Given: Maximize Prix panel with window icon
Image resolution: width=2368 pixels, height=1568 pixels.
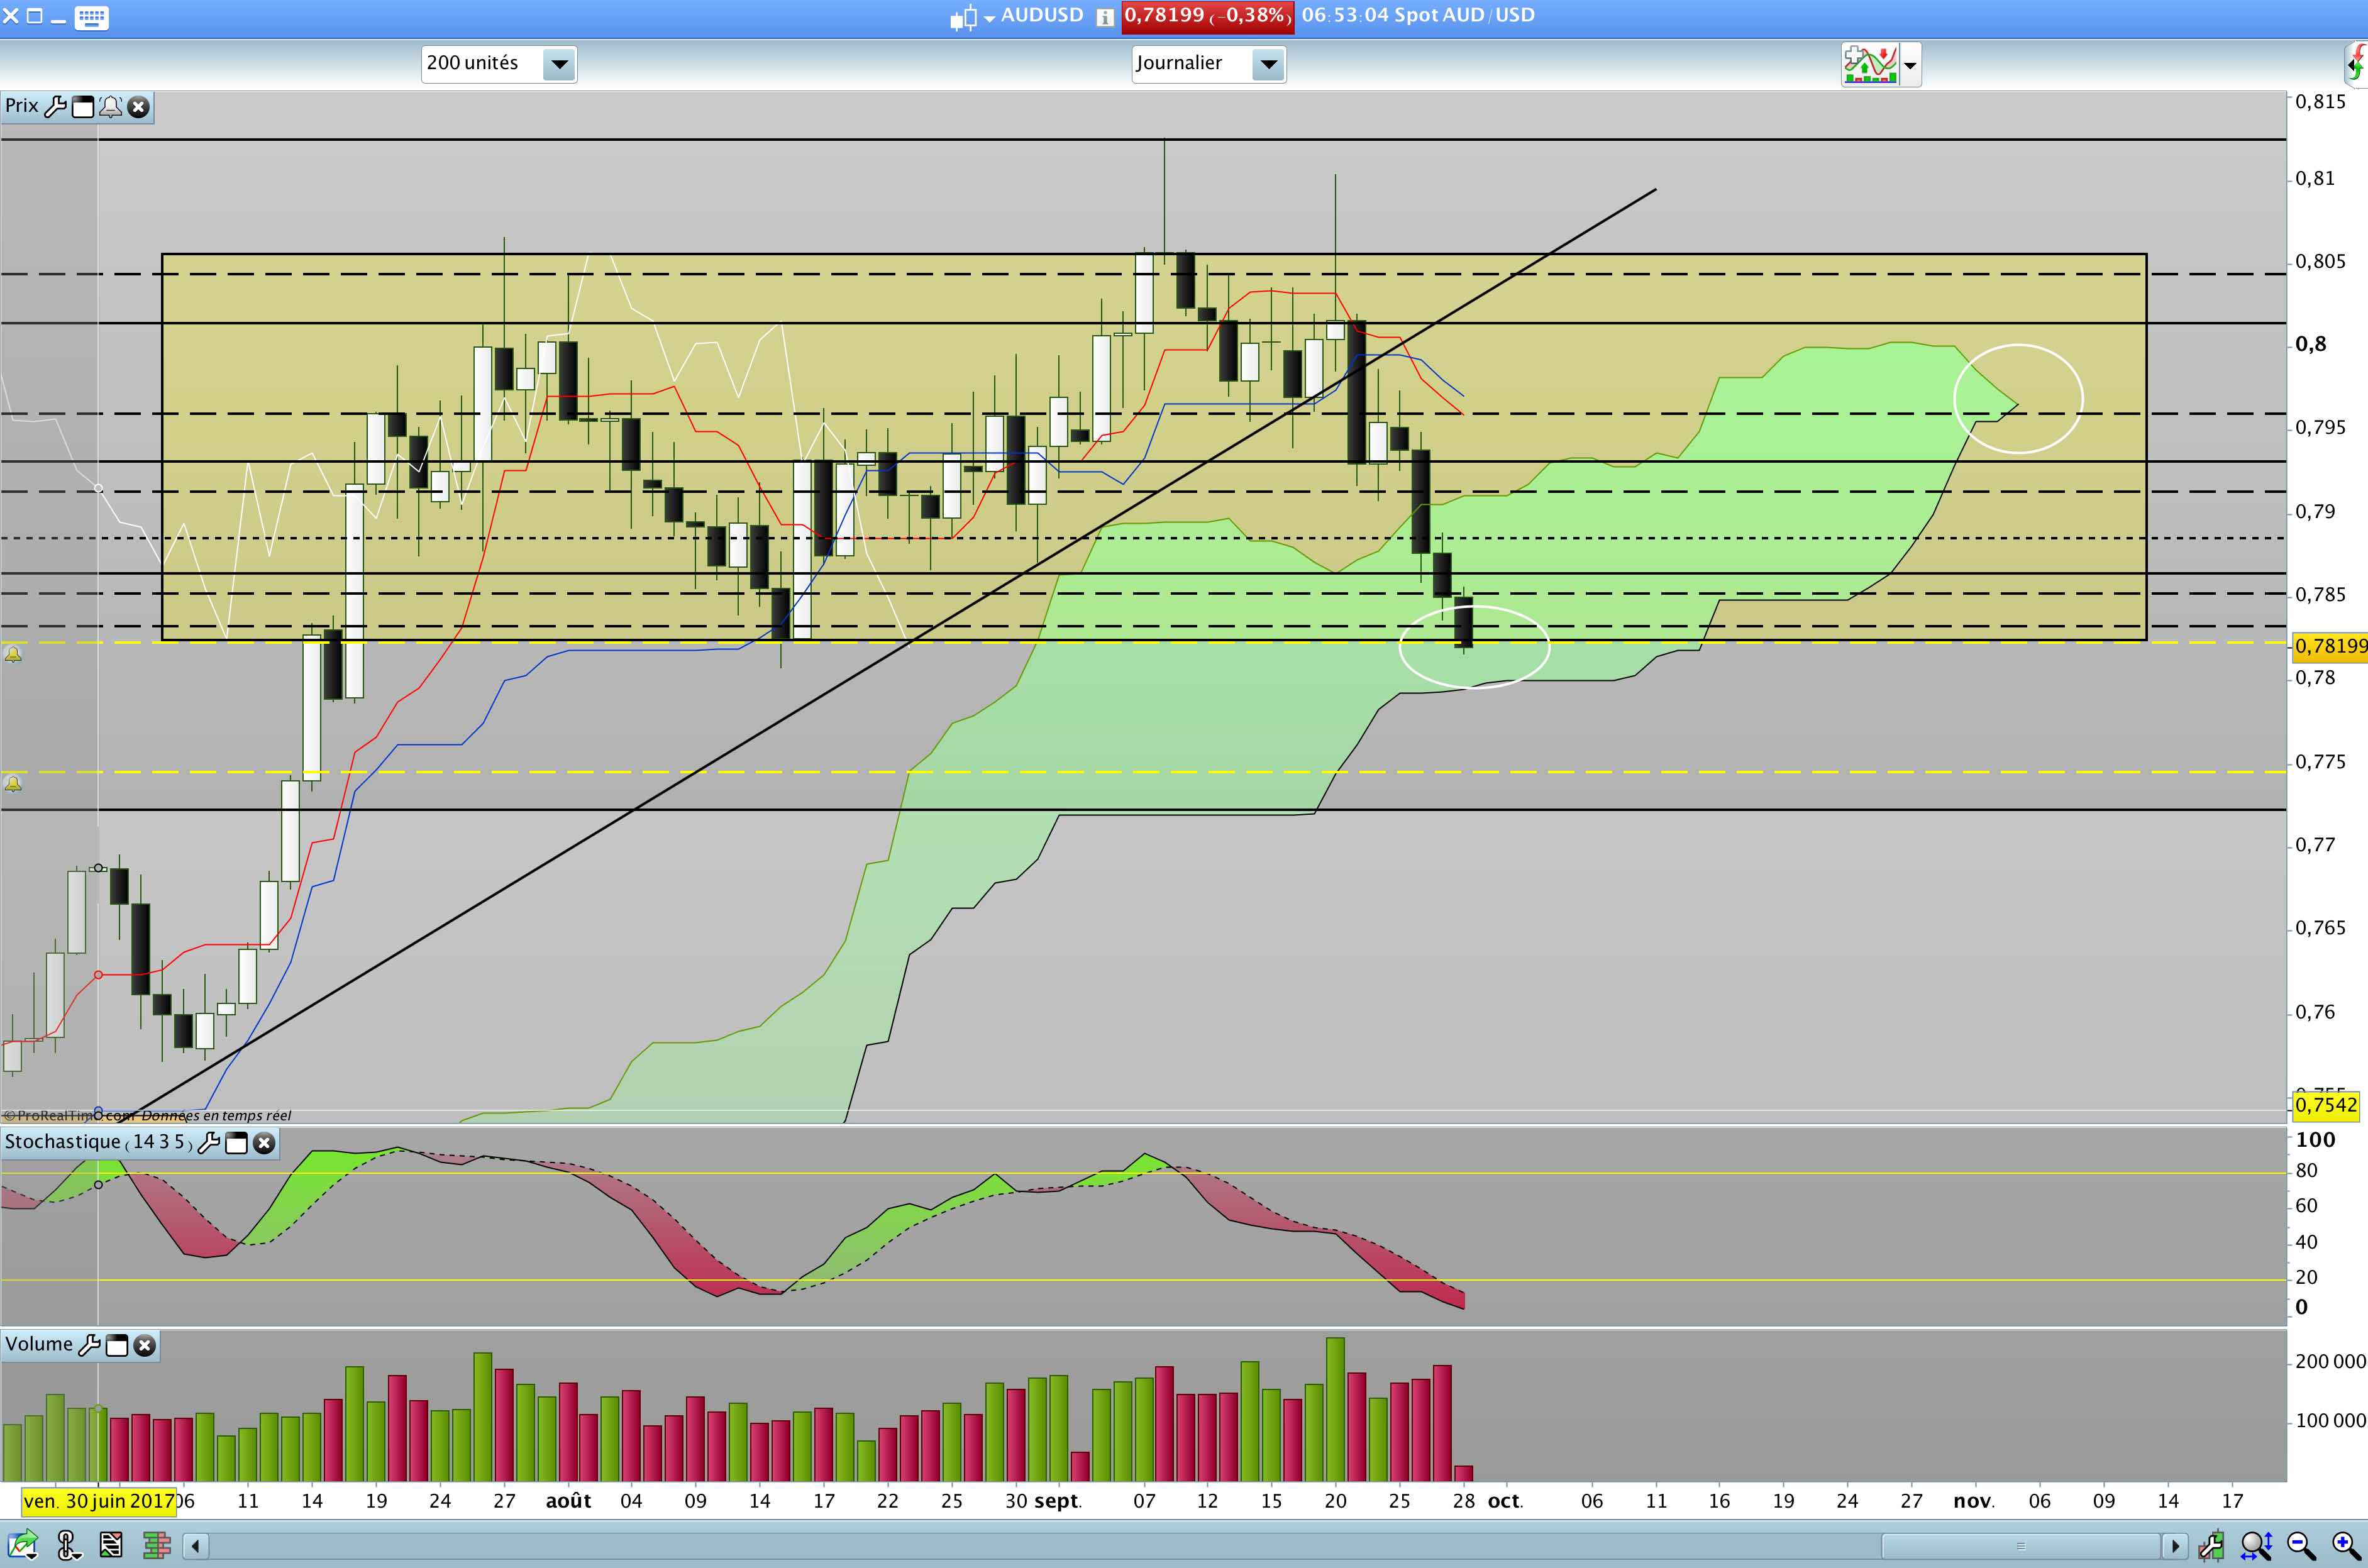Looking at the screenshot, I should [x=84, y=107].
